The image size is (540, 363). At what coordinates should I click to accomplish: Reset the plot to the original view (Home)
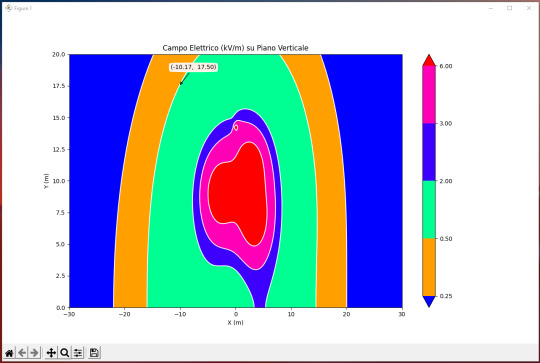[9, 353]
